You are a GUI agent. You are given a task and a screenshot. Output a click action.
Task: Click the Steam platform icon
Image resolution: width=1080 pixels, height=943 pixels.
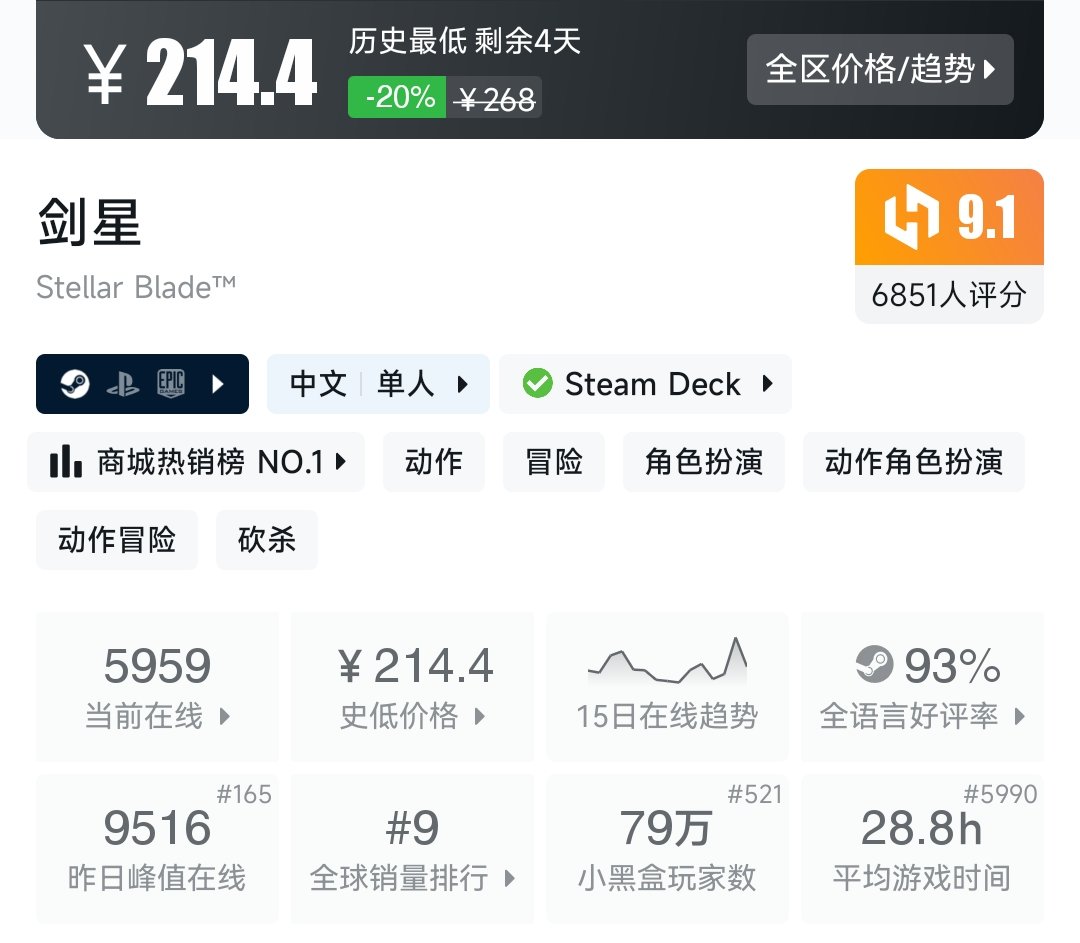click(x=74, y=384)
